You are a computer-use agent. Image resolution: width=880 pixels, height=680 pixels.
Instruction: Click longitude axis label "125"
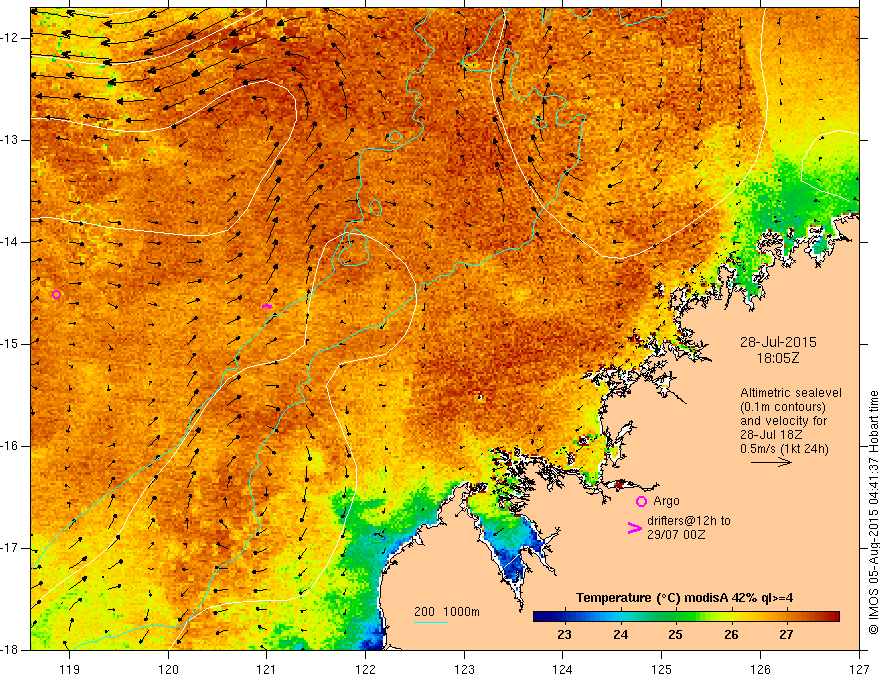662,669
